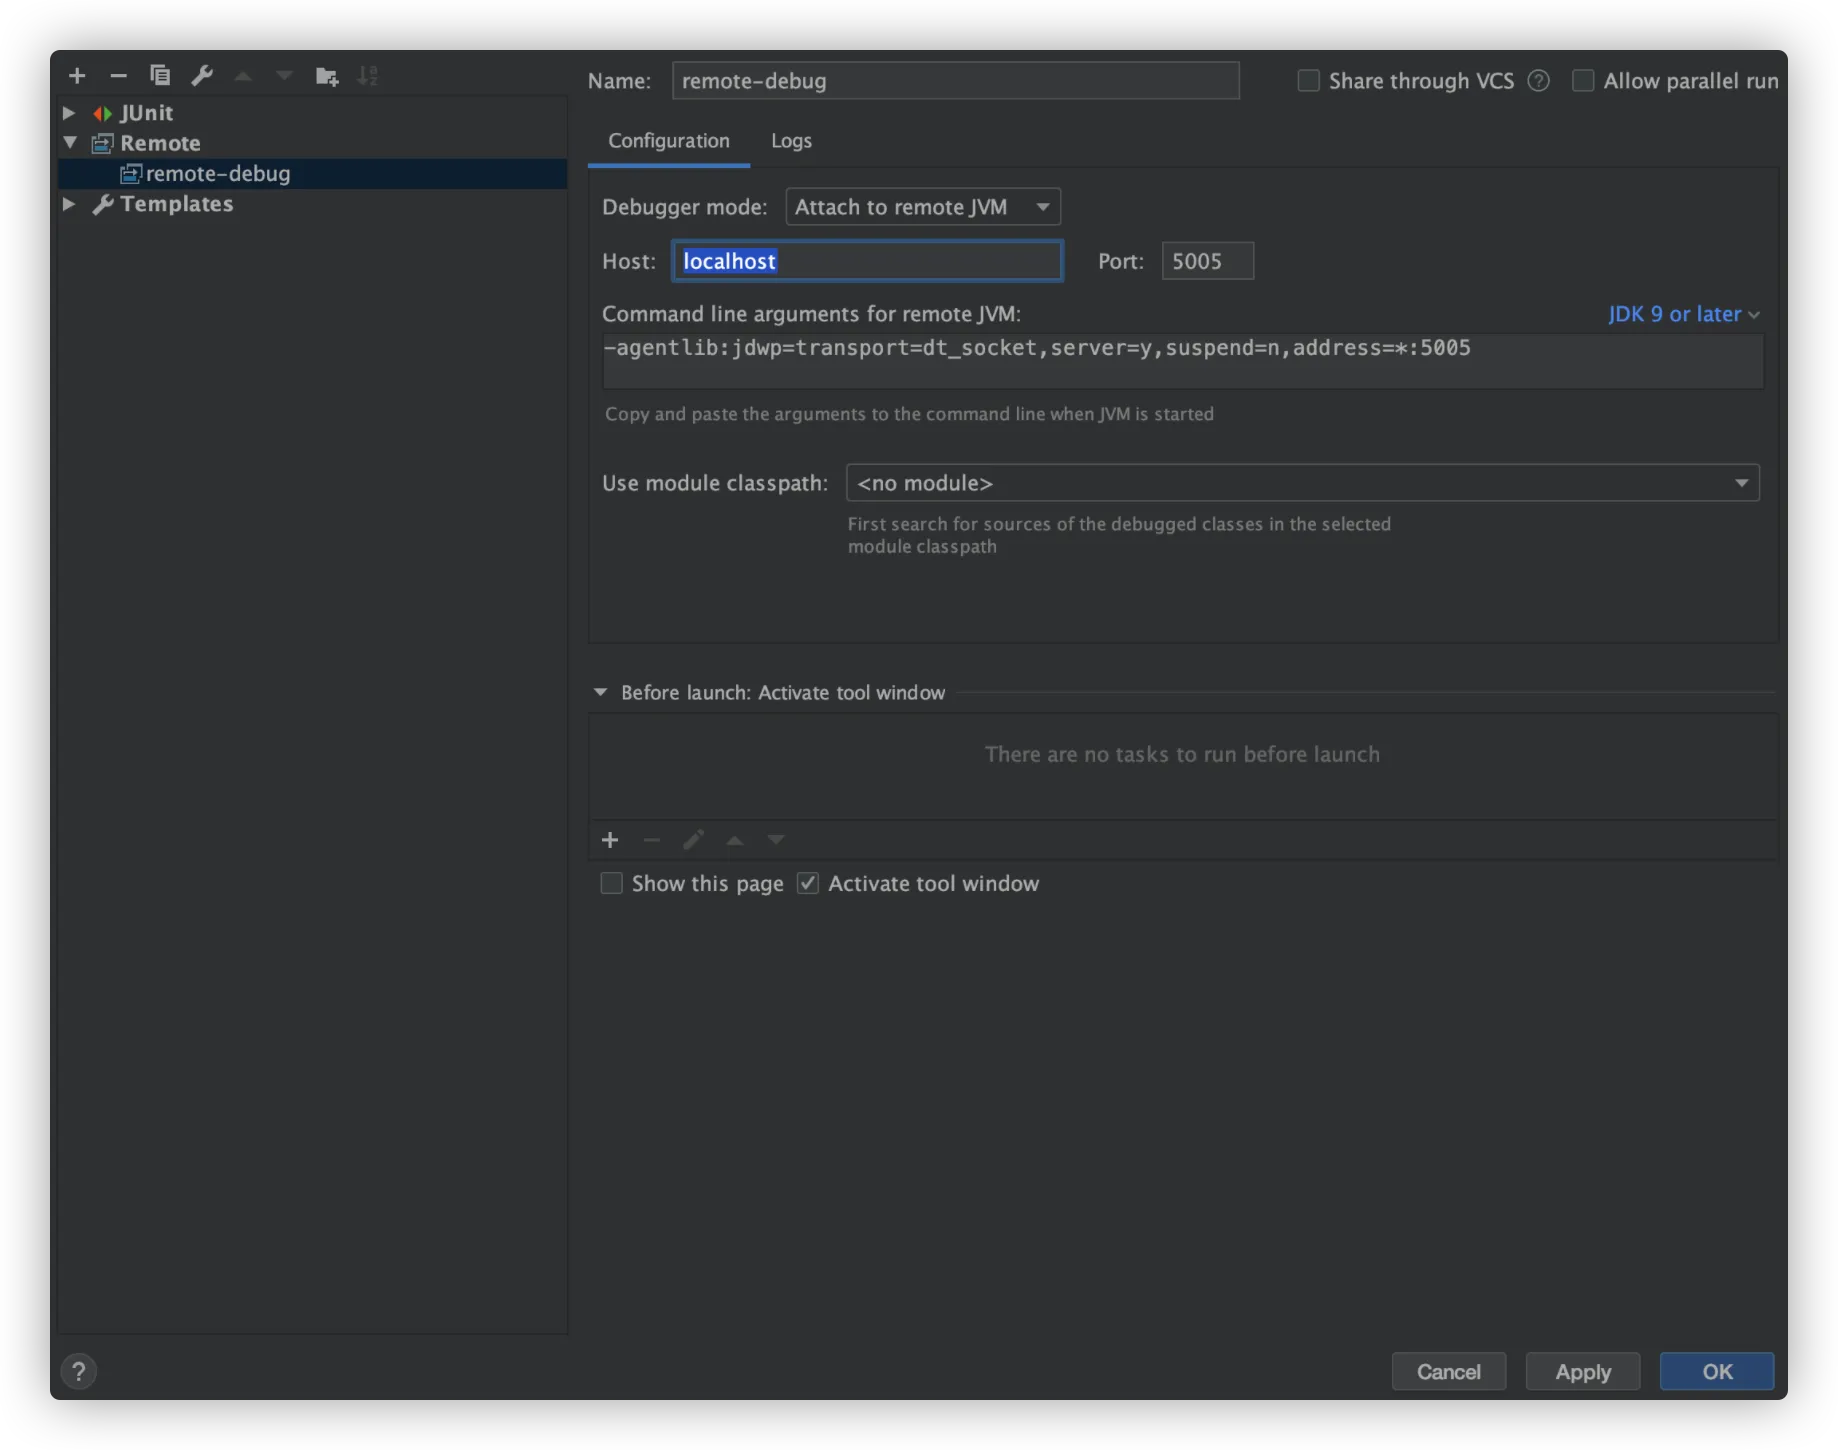
Task: Click the help icon beside Share through VCS
Action: 1539,81
